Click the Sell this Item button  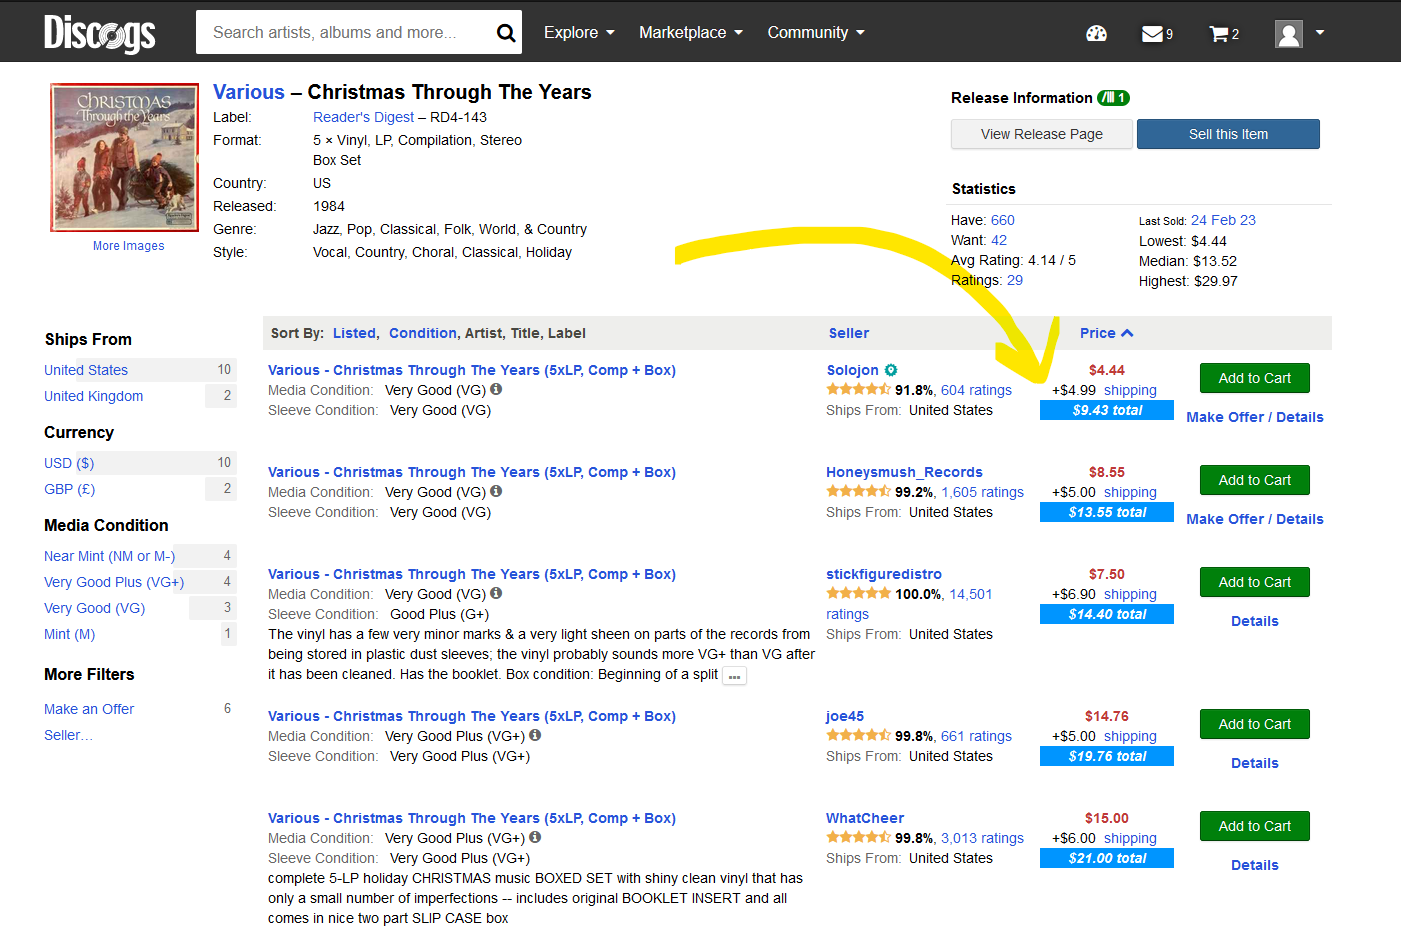coord(1228,134)
